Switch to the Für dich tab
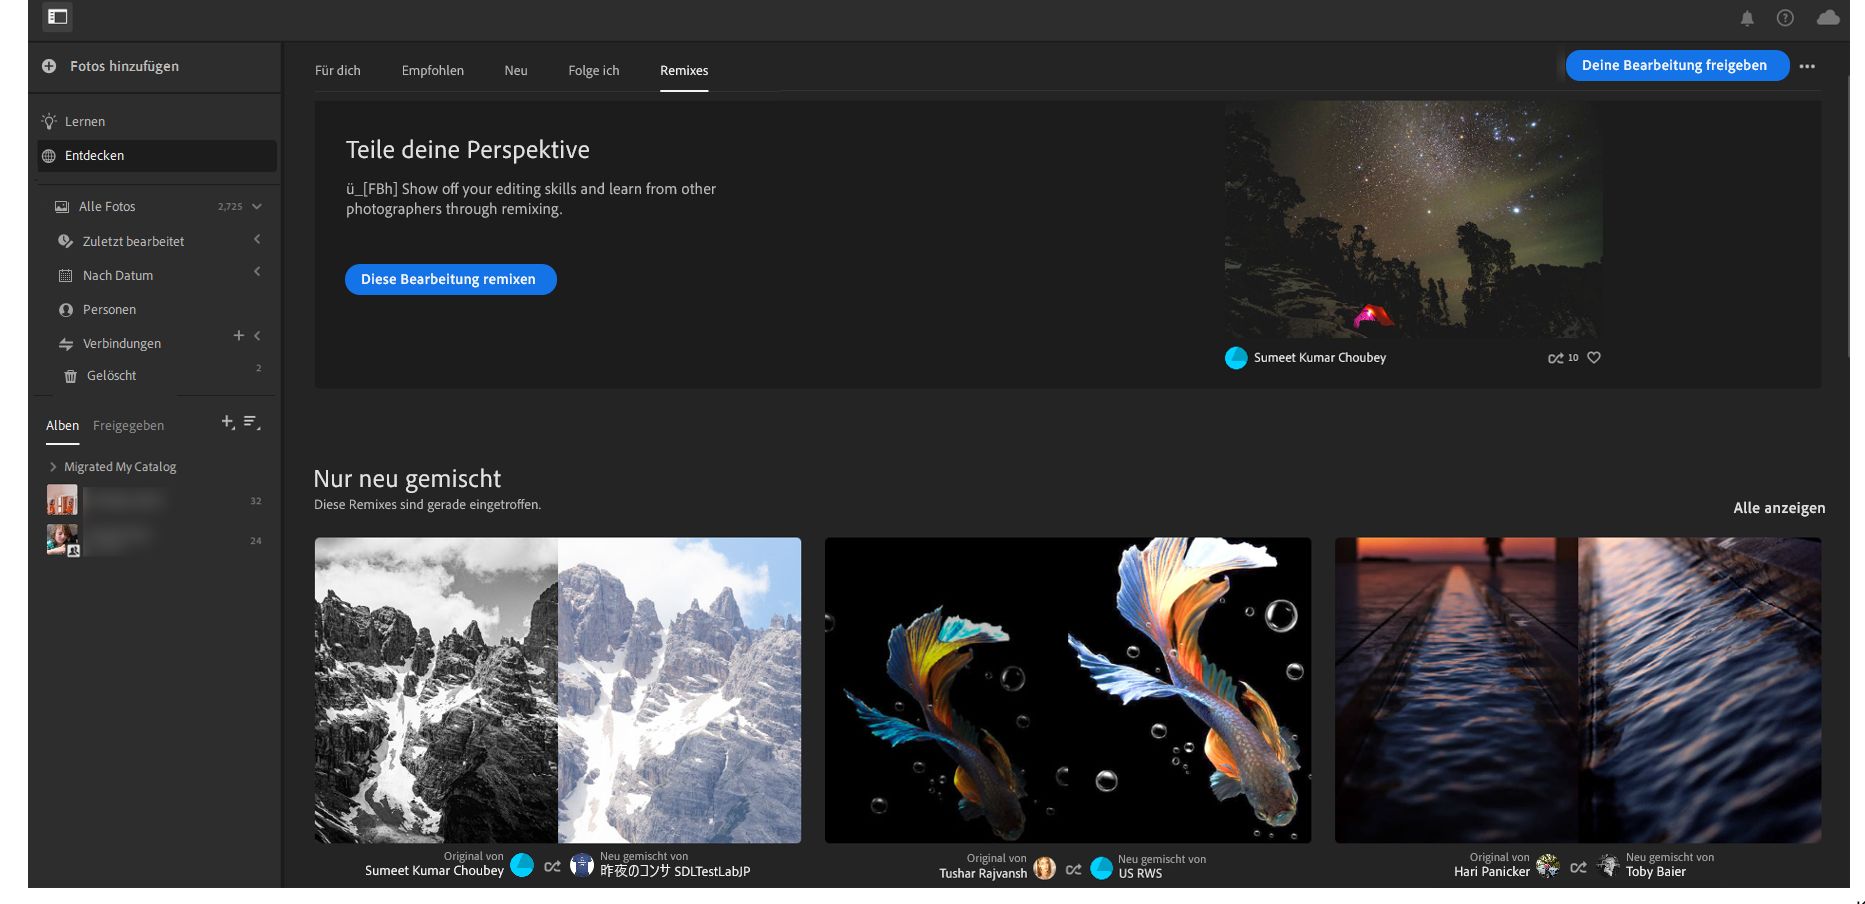Image resolution: width=1865 pixels, height=904 pixels. click(338, 71)
